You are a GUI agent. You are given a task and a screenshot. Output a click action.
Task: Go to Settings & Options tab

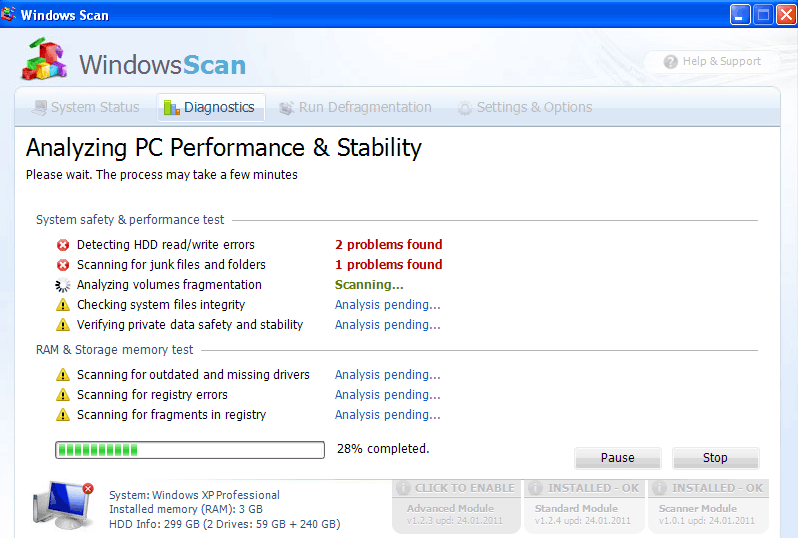524,107
